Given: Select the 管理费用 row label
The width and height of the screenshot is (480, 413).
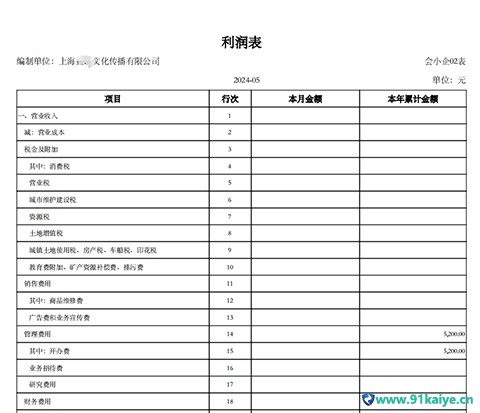Looking at the screenshot, I should (37, 334).
